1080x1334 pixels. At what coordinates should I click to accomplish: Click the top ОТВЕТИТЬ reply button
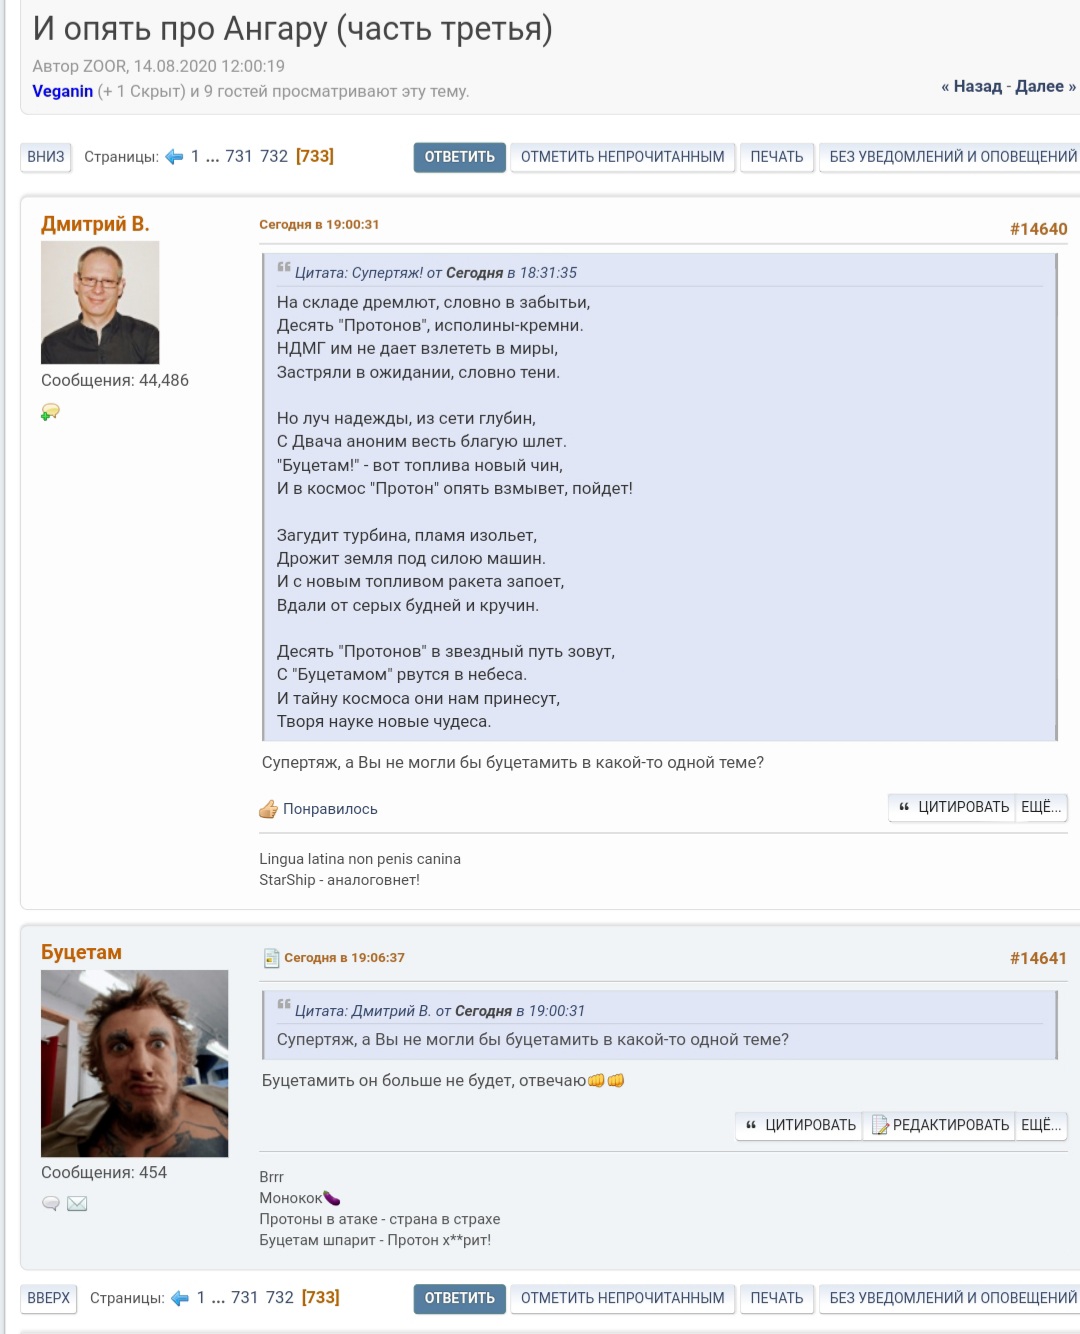(460, 157)
